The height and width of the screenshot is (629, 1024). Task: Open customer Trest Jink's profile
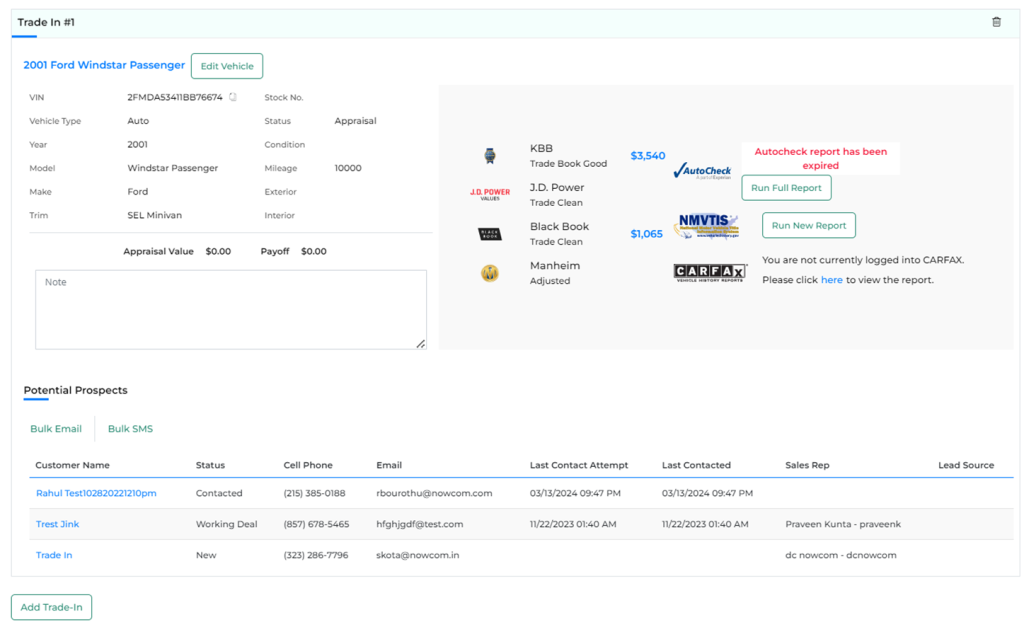click(x=57, y=524)
